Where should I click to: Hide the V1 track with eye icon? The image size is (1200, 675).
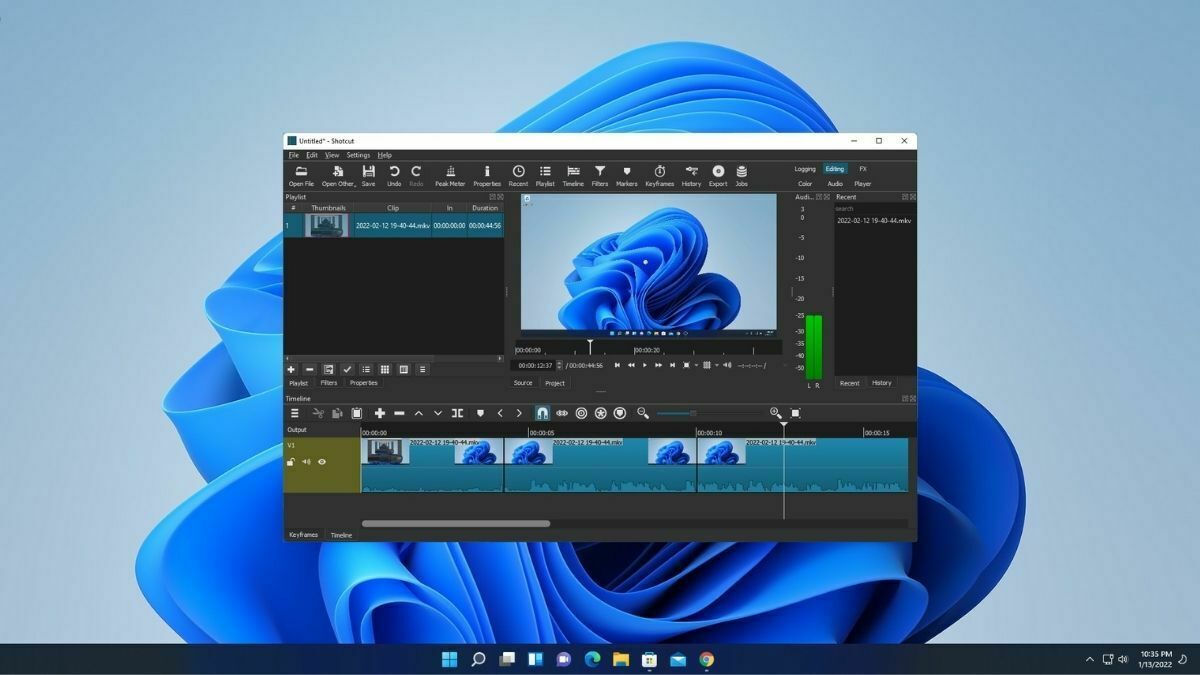322,462
